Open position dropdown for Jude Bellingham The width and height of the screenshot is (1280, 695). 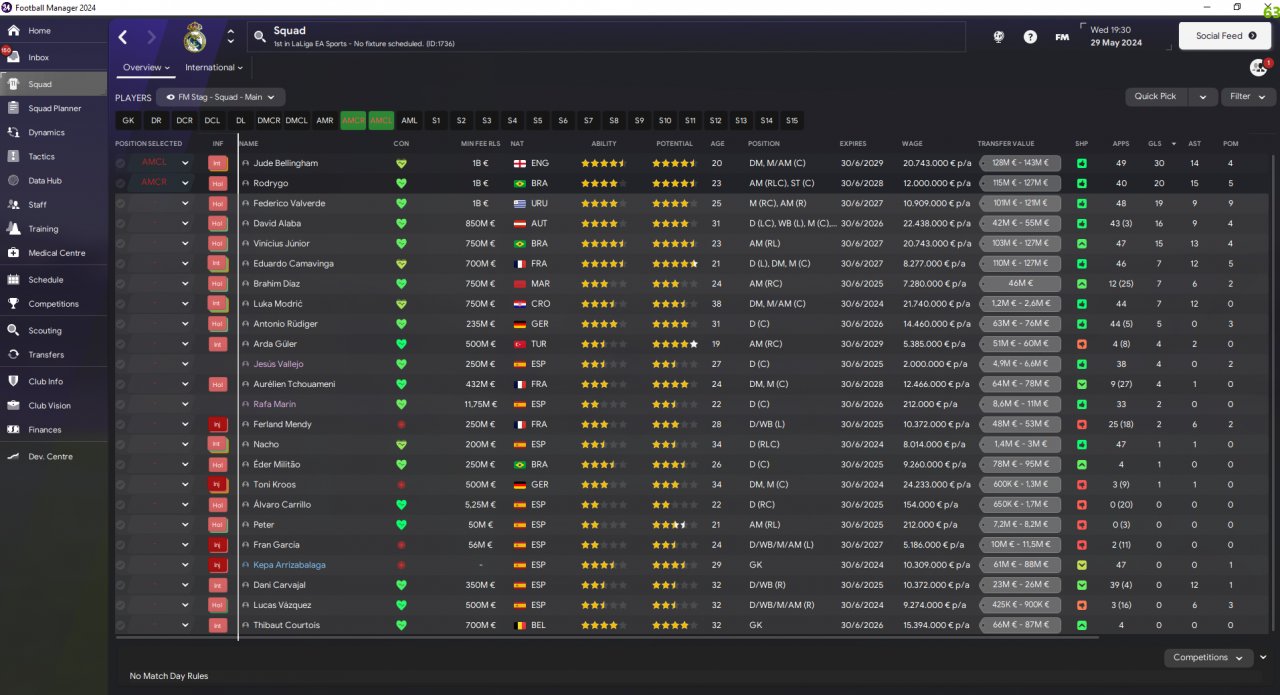[185, 163]
